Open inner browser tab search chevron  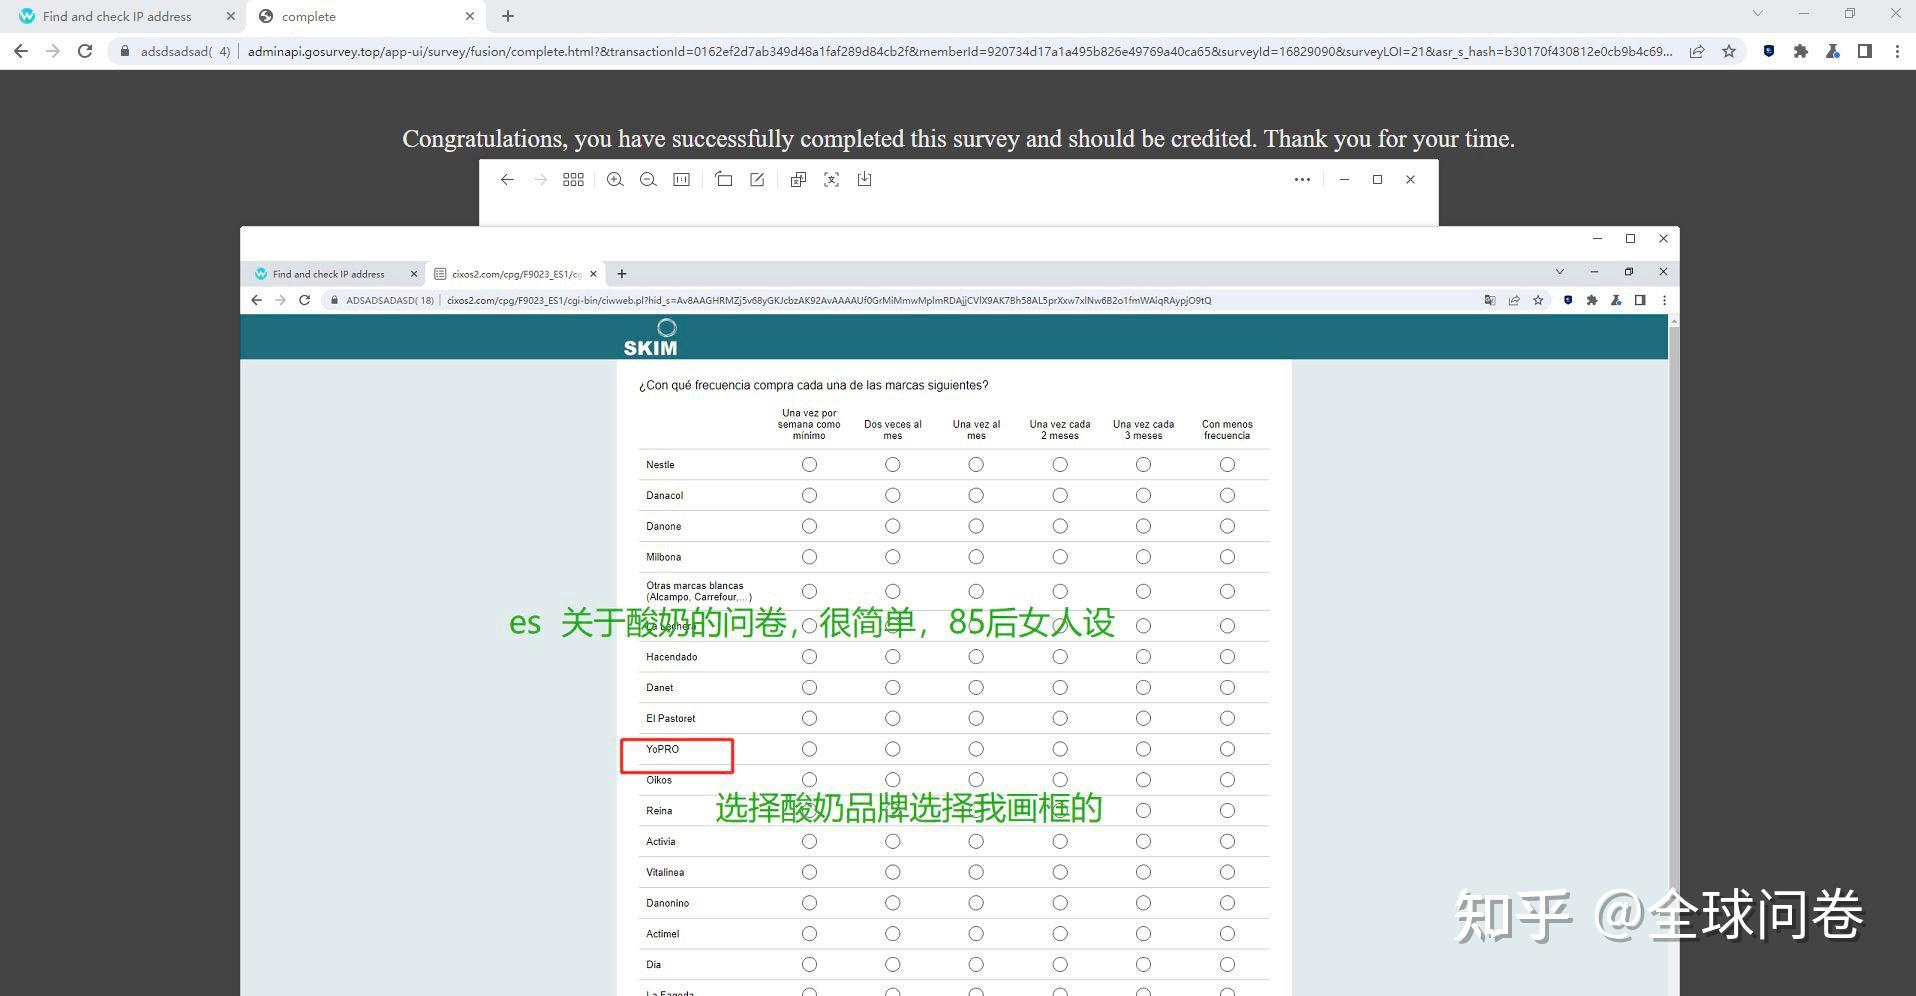[x=1559, y=272]
